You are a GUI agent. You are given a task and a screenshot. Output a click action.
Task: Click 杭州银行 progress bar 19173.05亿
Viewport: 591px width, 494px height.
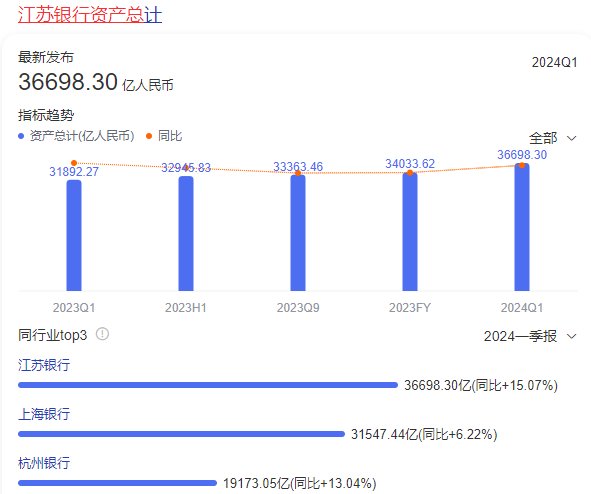117,483
